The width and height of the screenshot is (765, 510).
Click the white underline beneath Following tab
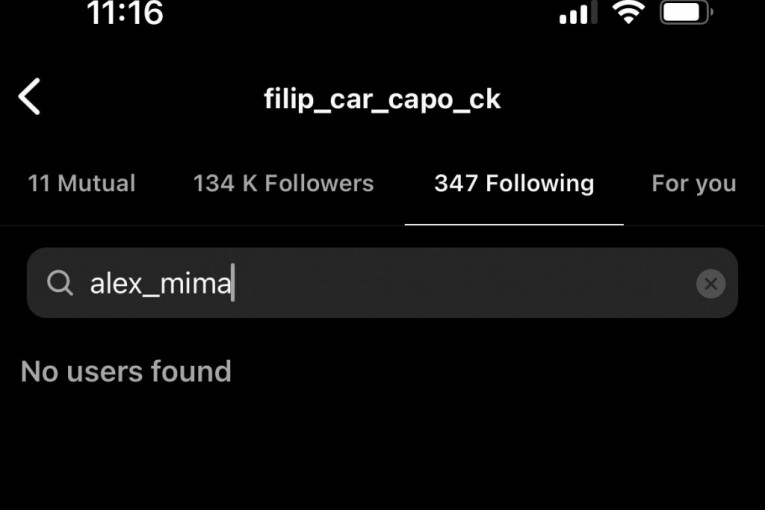[514, 224]
